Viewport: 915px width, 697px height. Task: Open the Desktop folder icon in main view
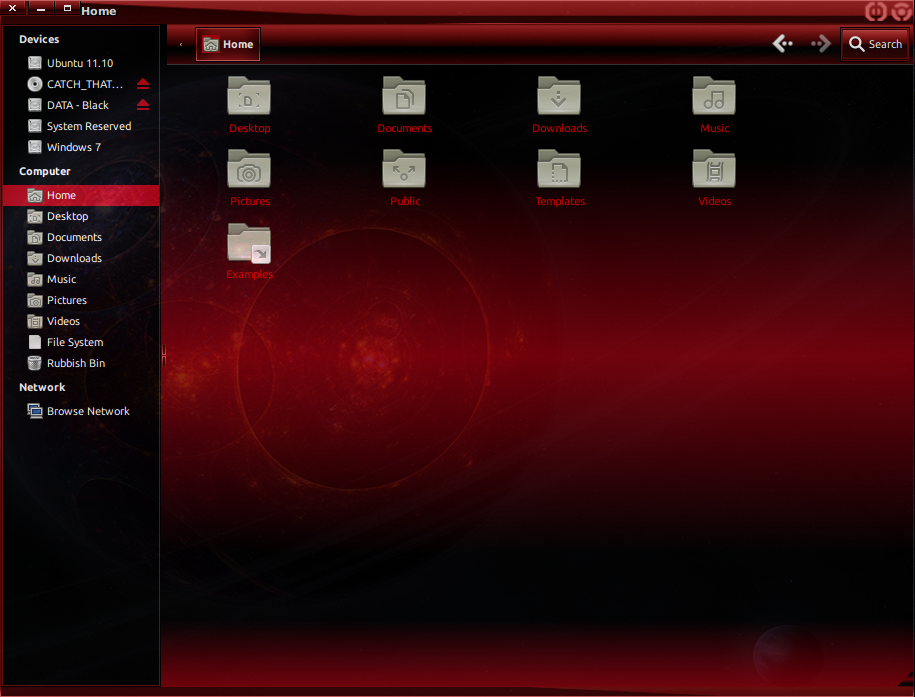249,96
